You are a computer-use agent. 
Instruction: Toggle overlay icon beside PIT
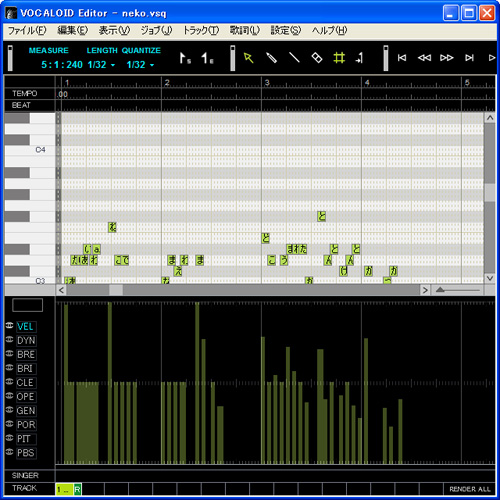[x=9, y=437]
